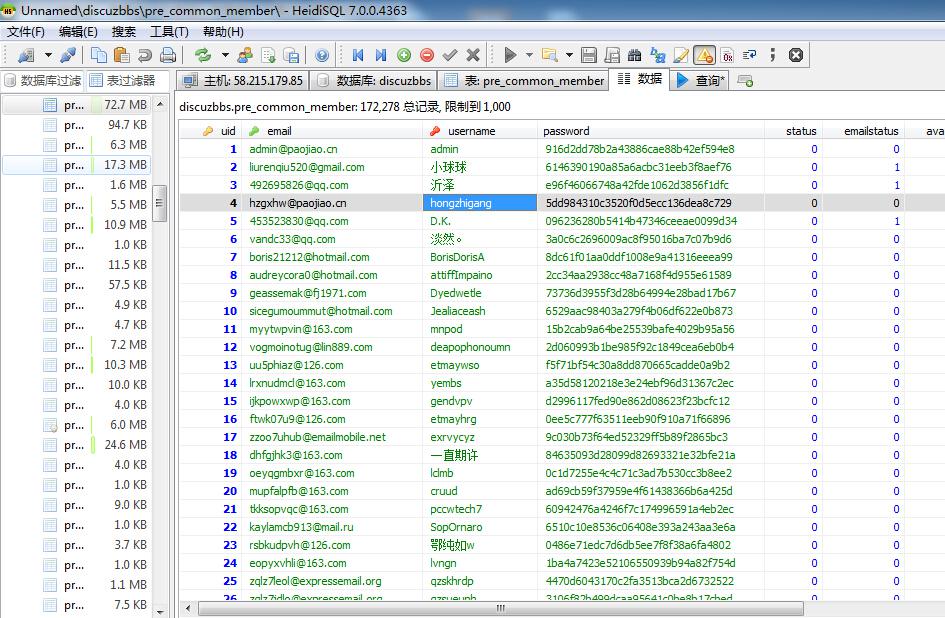This screenshot has height=618, width=945.
Task: Click the replace text icon
Action: point(658,55)
